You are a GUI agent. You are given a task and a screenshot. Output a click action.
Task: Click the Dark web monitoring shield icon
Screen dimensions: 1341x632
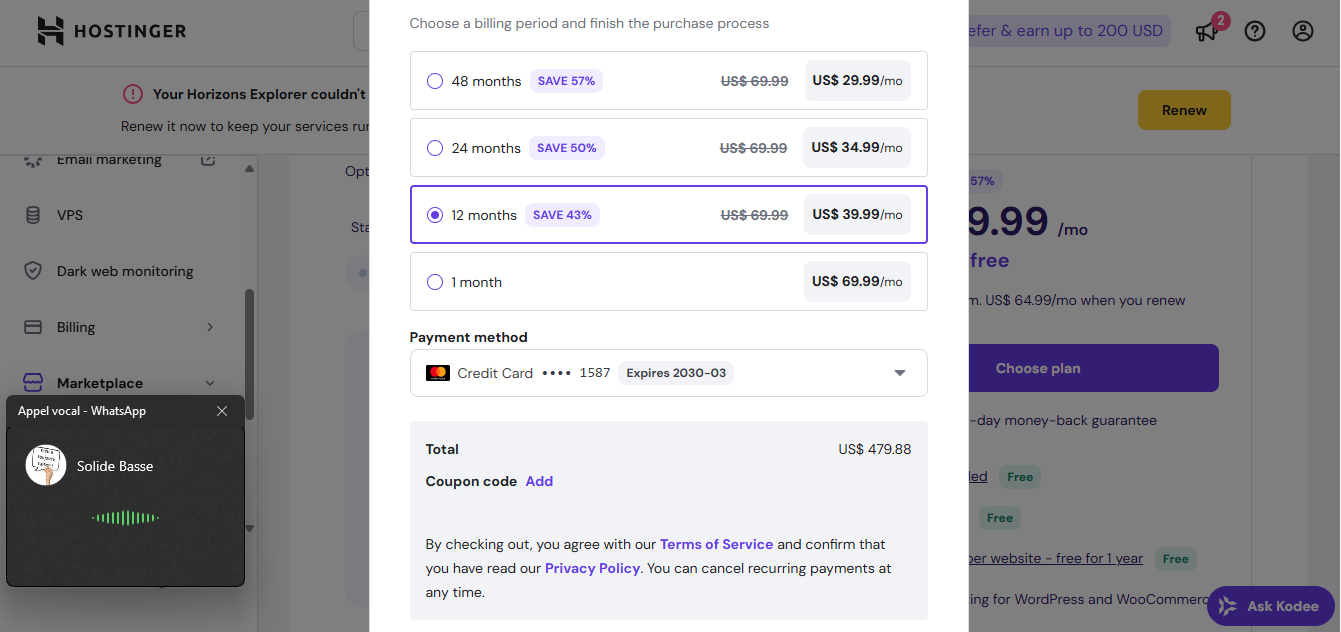coord(33,271)
